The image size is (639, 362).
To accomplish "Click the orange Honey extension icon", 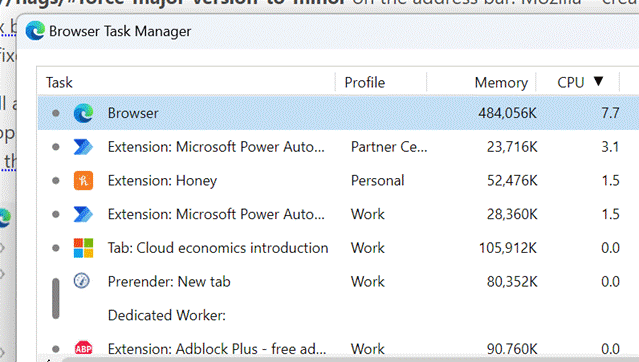I will 84,181.
